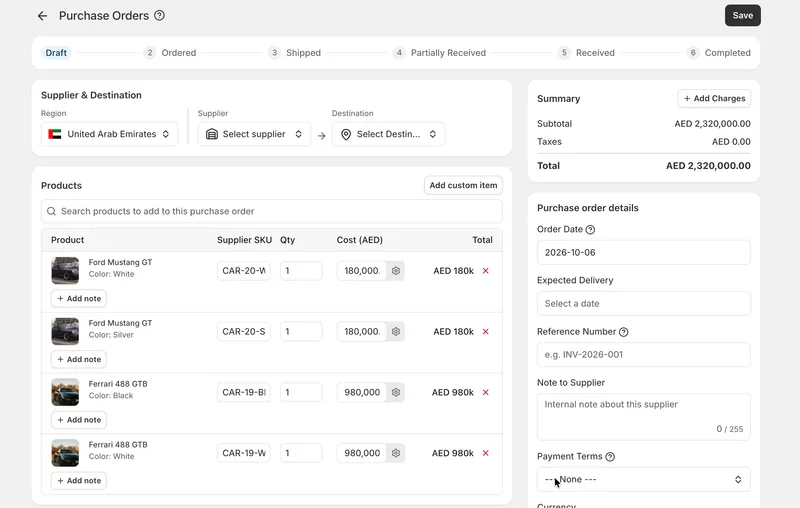Click the Note to Supplier text area
Screen dimensions: 800x508
pos(643,417)
